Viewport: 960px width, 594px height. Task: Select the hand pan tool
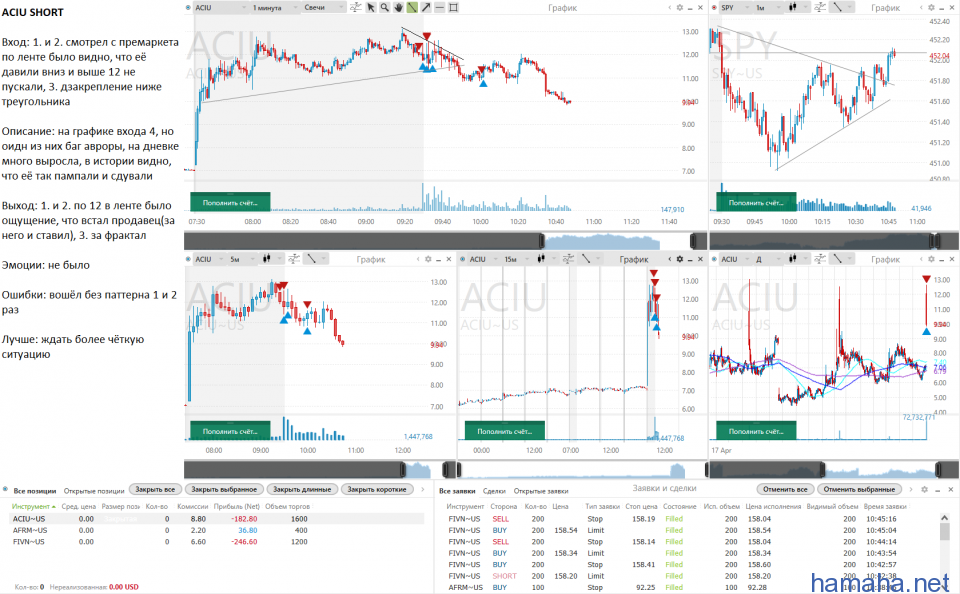pos(398,7)
